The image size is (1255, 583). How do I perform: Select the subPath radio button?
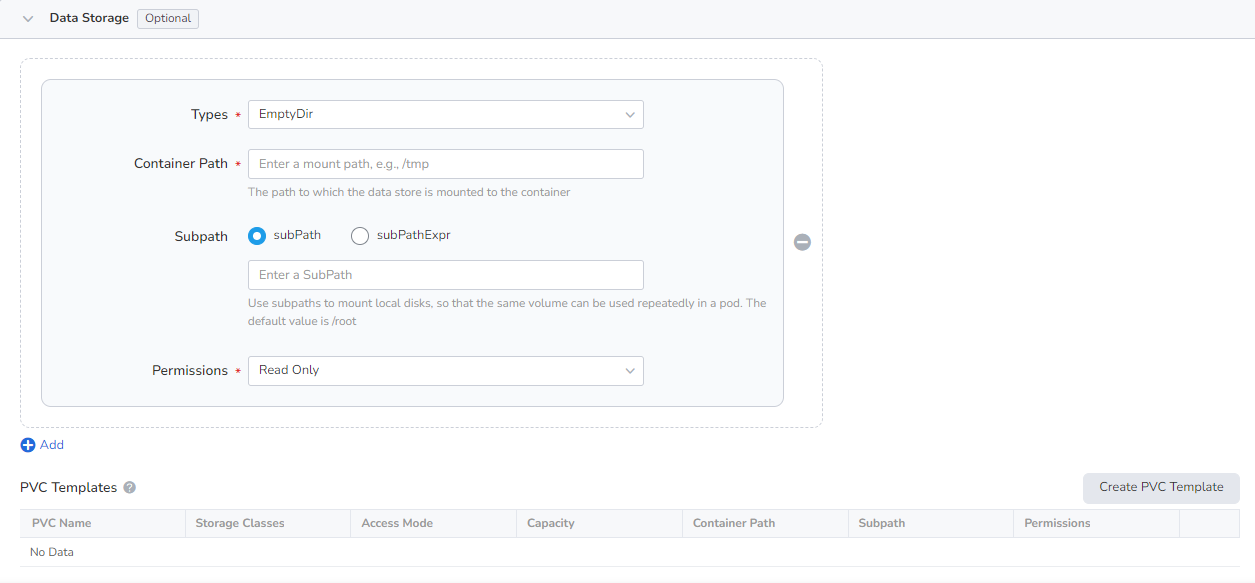[257, 236]
